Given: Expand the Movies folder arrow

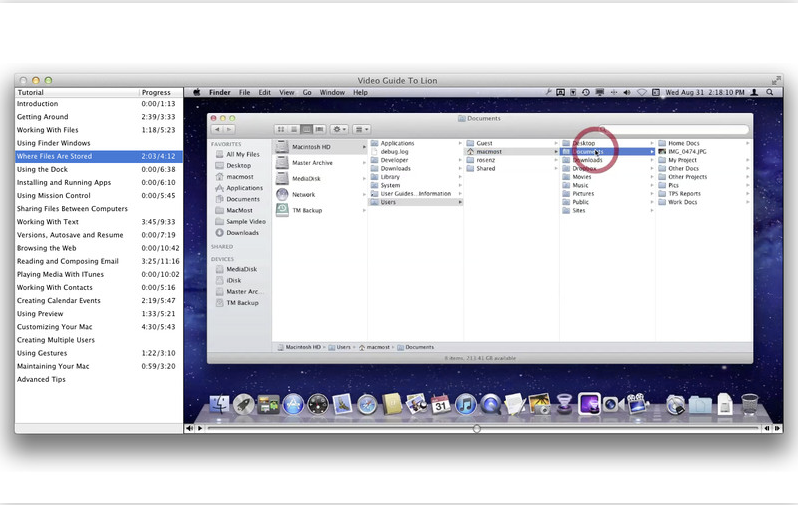Looking at the screenshot, I should (652, 177).
